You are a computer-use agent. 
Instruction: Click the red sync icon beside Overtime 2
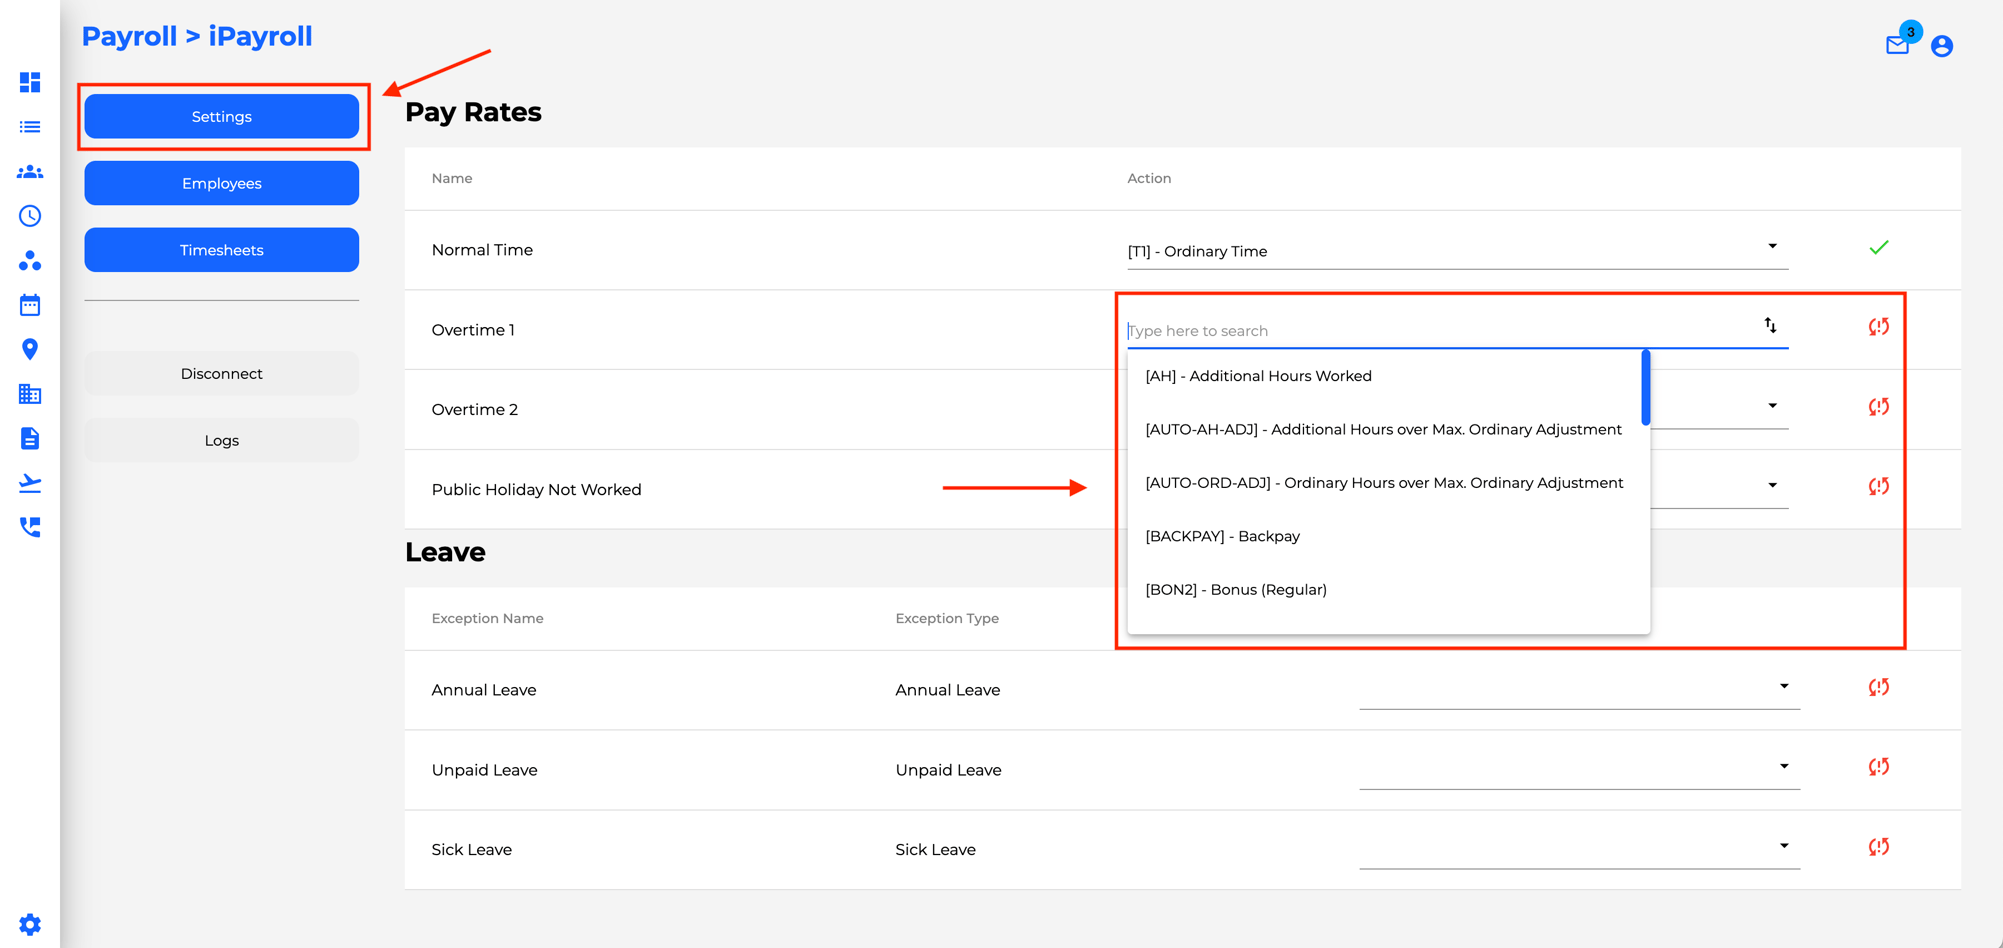(1878, 407)
